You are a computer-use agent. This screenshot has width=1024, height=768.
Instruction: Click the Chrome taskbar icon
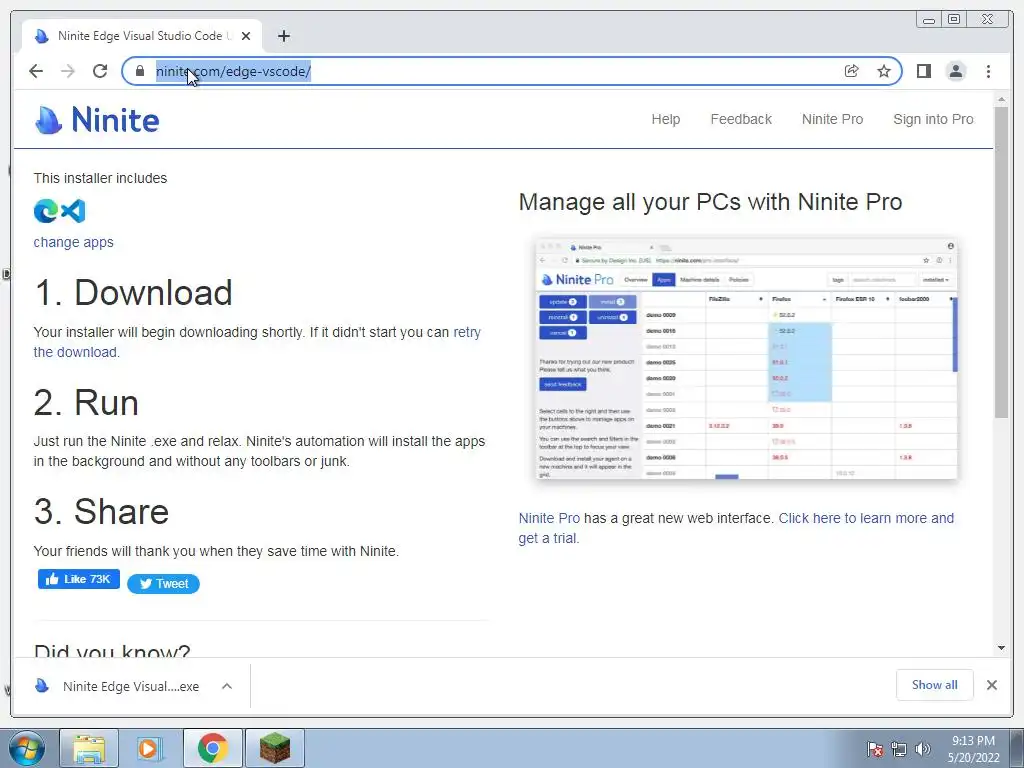[212, 748]
